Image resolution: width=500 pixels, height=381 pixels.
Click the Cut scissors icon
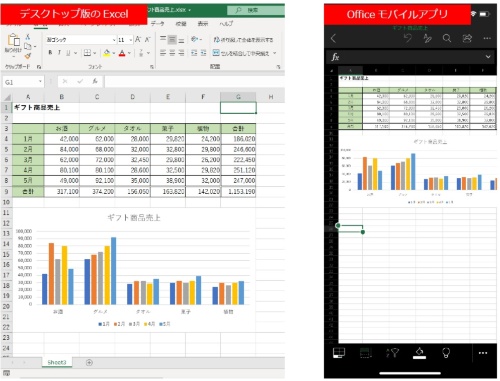pyautogui.click(x=28, y=36)
